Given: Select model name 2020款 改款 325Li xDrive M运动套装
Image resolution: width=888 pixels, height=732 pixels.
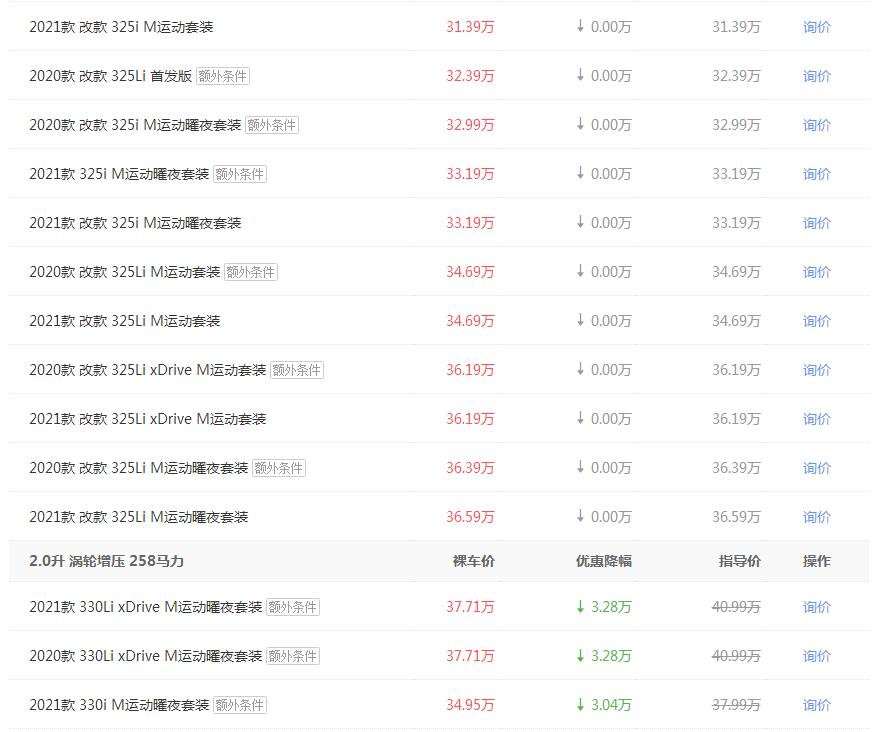Looking at the screenshot, I should point(148,370).
